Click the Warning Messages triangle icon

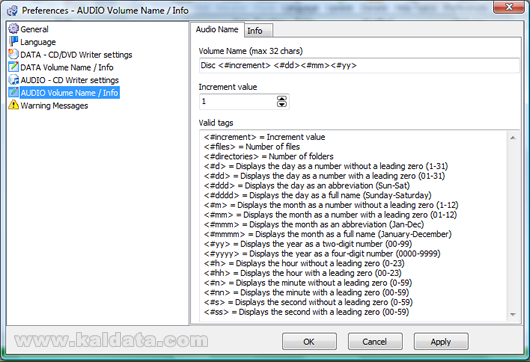pos(14,105)
